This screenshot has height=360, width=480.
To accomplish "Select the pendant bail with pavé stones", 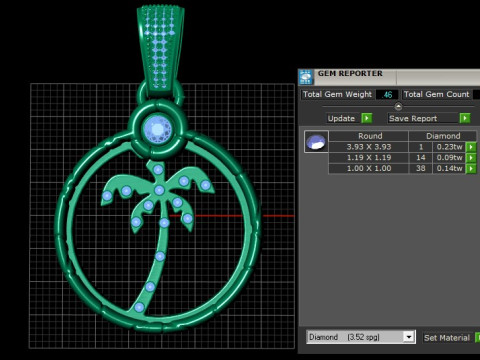I will (x=160, y=50).
